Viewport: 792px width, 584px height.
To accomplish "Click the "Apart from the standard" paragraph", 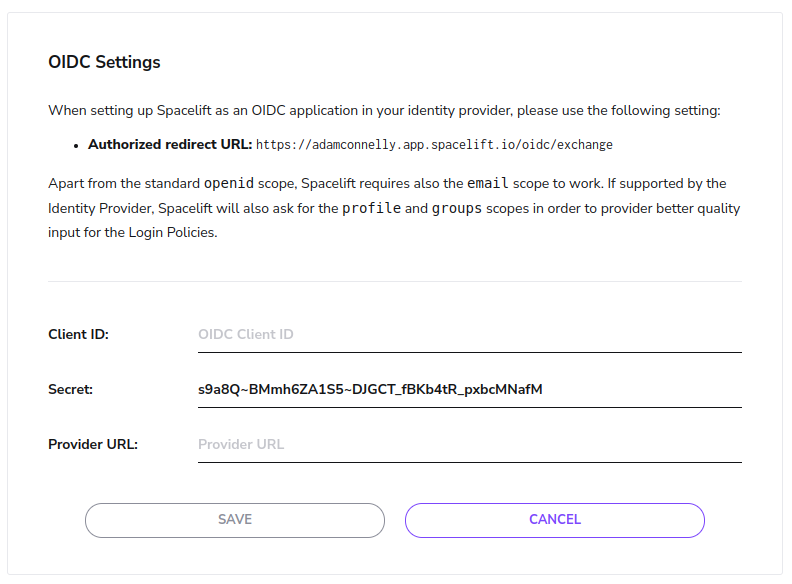I will click(125, 184).
